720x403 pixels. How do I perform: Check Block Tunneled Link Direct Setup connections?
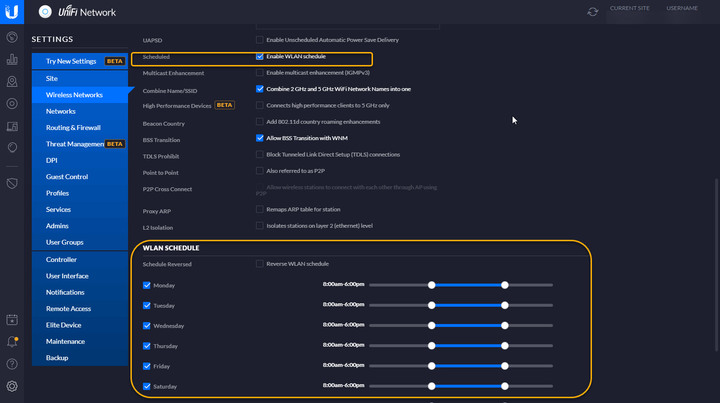click(x=259, y=154)
